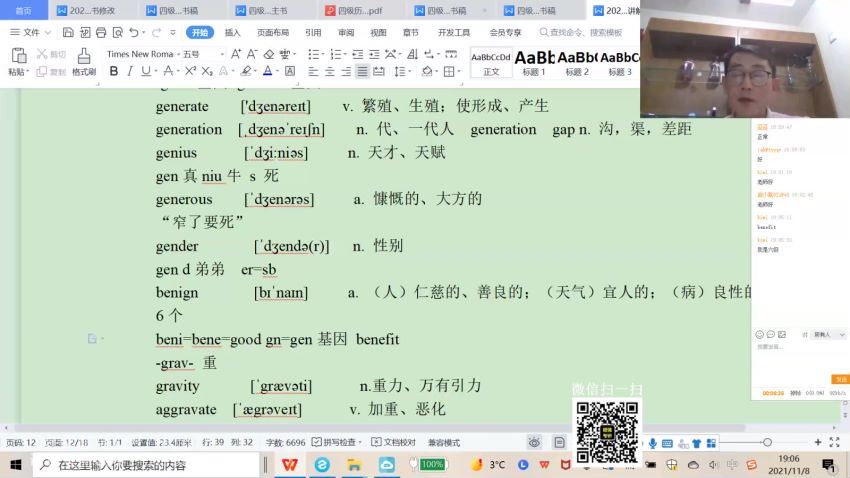The width and height of the screenshot is (850, 478).
Task: Click the 开始 ribbon tab button
Action: coord(200,33)
